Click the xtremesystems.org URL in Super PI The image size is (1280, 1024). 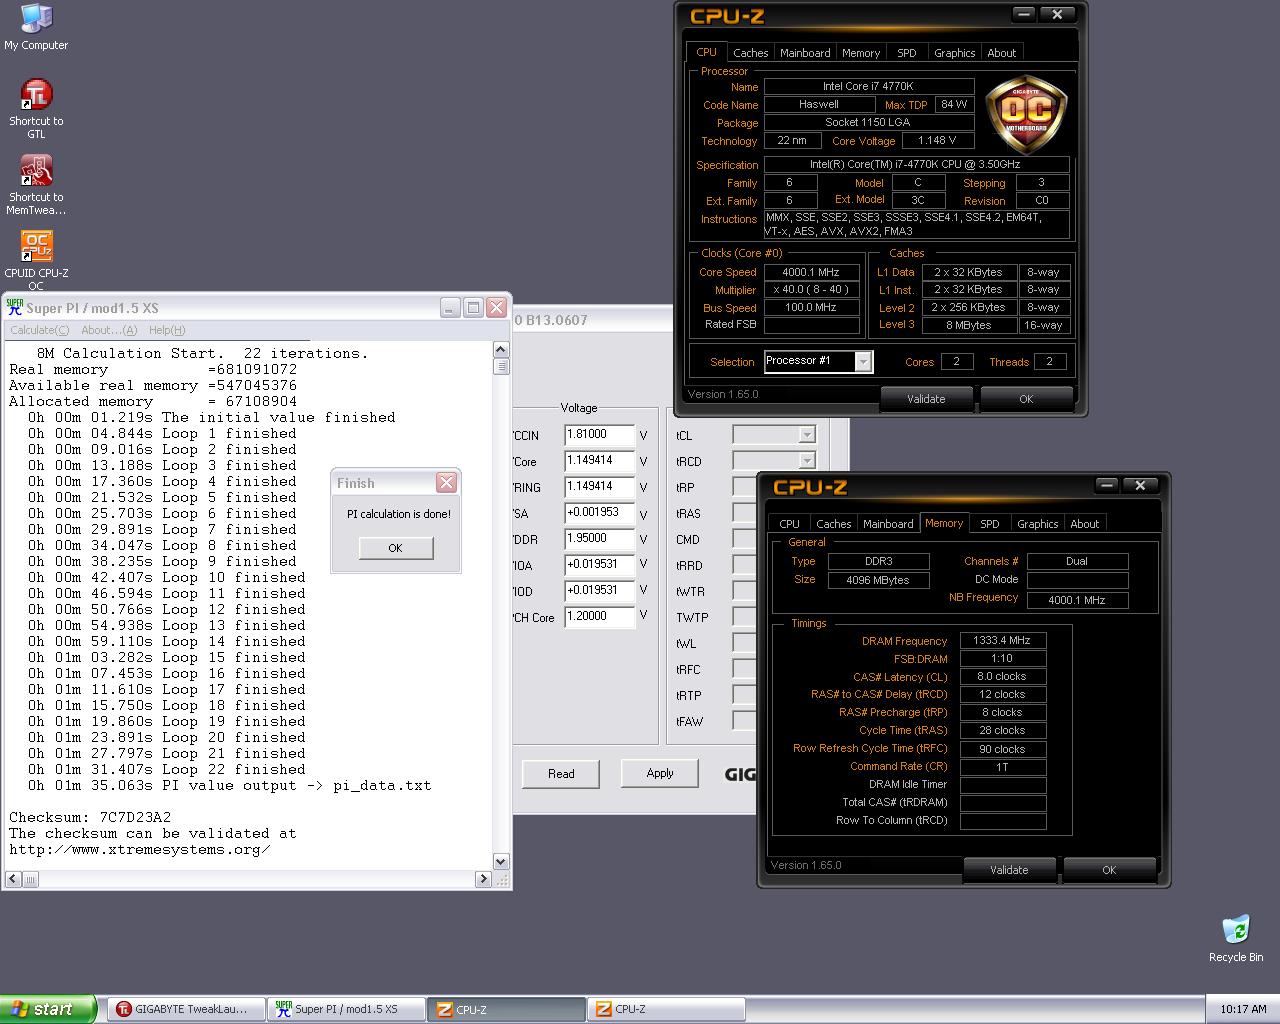(140, 849)
